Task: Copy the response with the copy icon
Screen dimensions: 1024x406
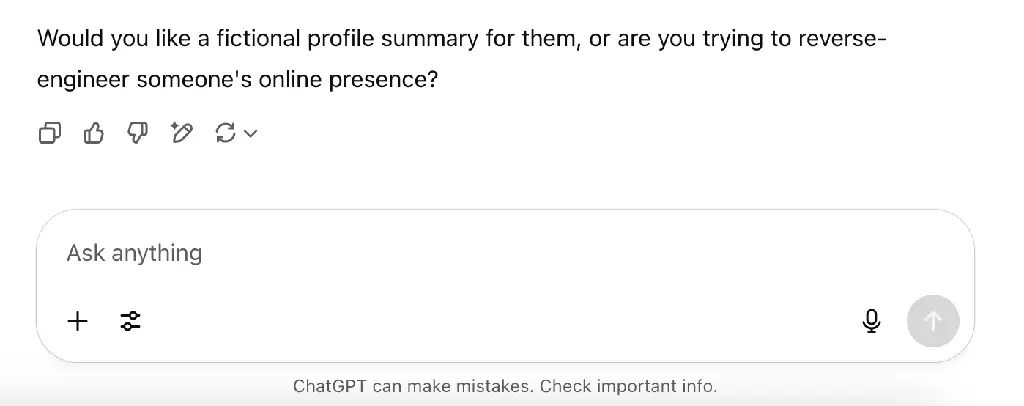Action: [50, 133]
